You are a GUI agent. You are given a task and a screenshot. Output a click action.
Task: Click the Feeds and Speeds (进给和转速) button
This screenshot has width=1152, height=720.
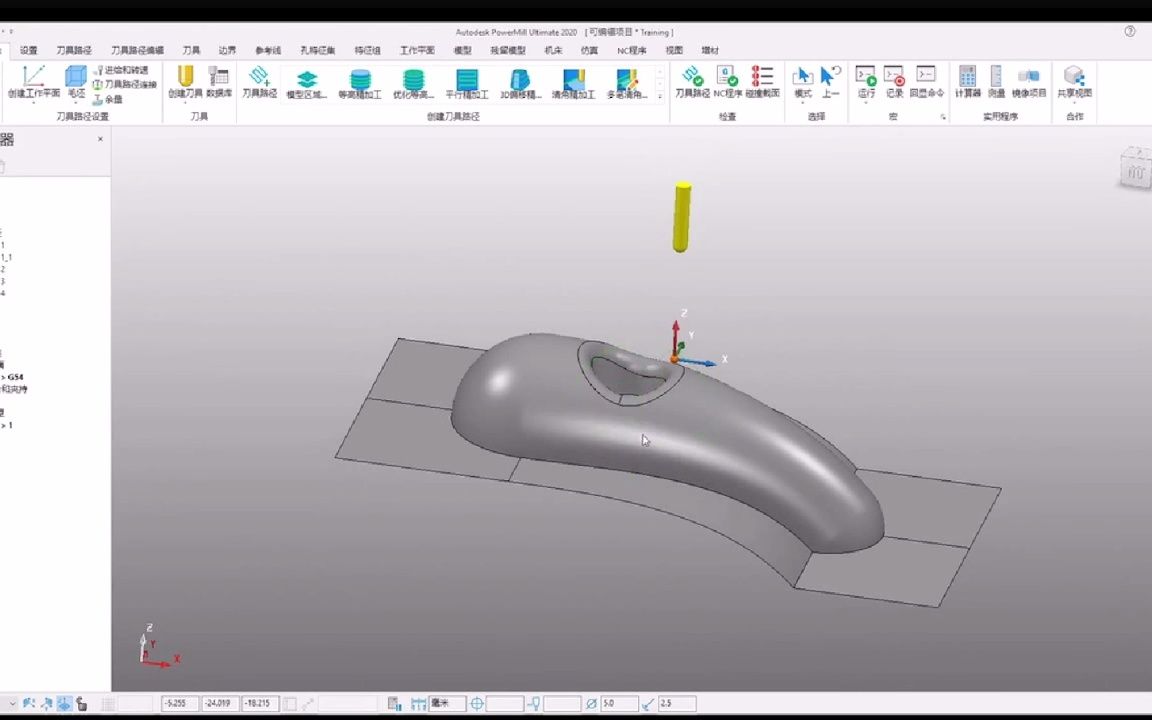[121, 70]
